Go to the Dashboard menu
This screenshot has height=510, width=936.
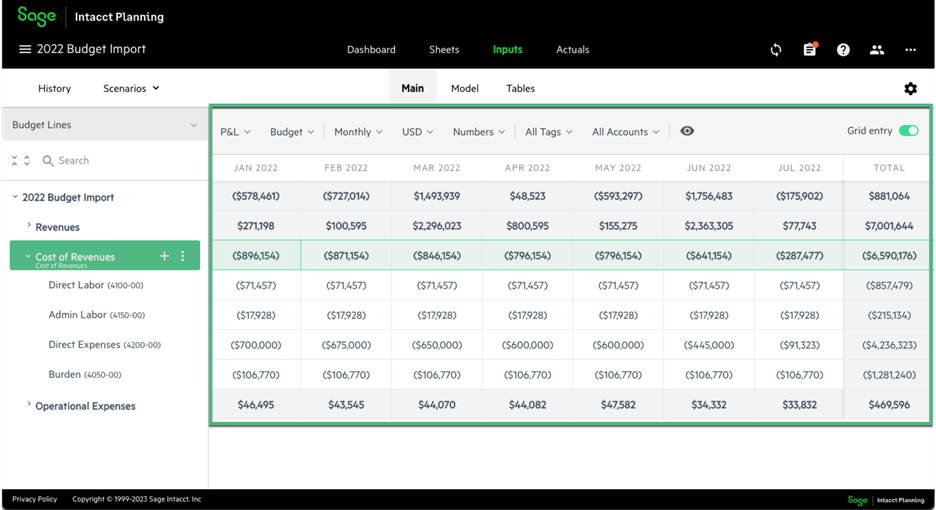[x=371, y=50]
